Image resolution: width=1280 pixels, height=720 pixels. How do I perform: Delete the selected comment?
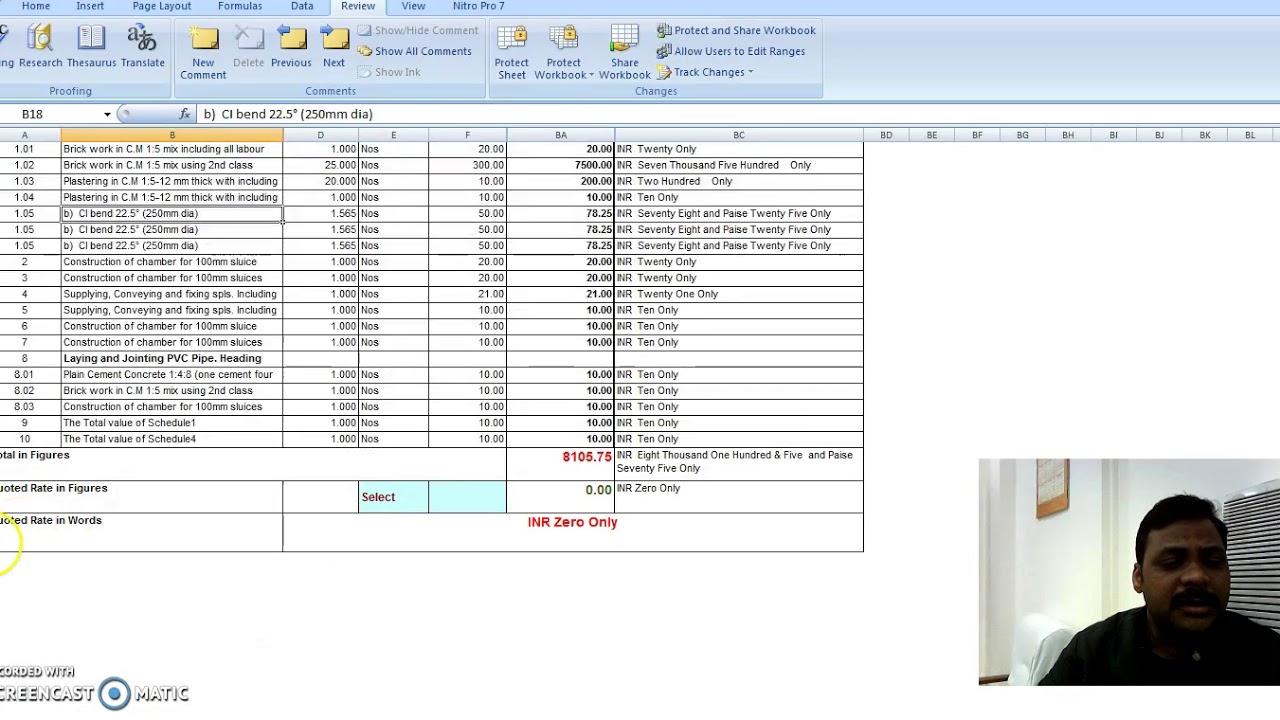click(x=248, y=47)
